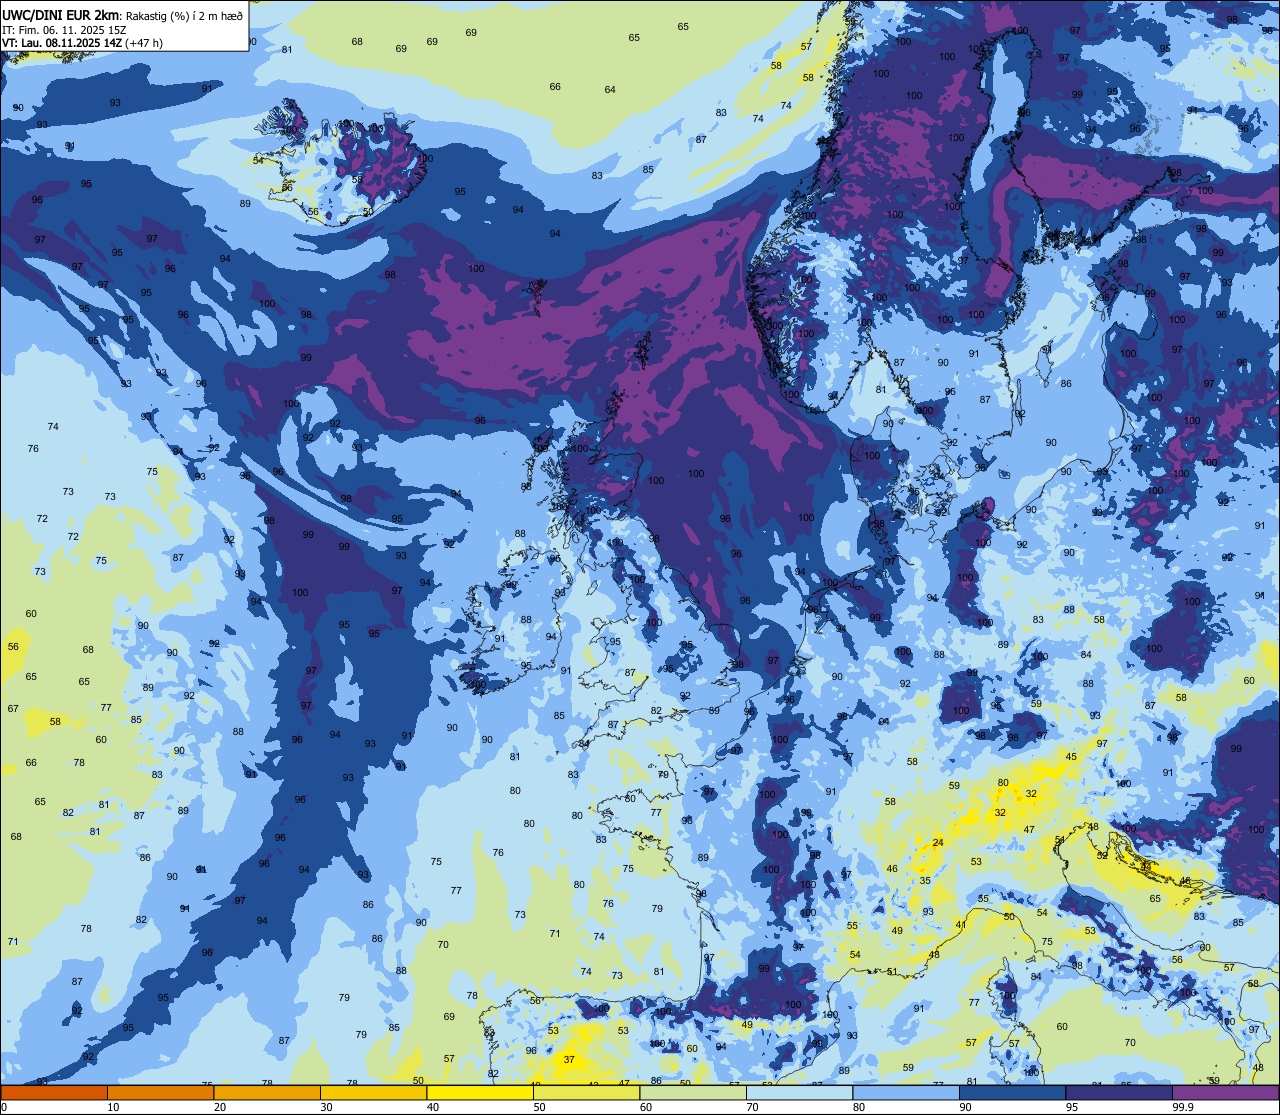The width and height of the screenshot is (1280, 1115).
Task: Click the 'VT: Lau. 08.11.2025 14Z (+47 h)' line
Action: pos(82,43)
